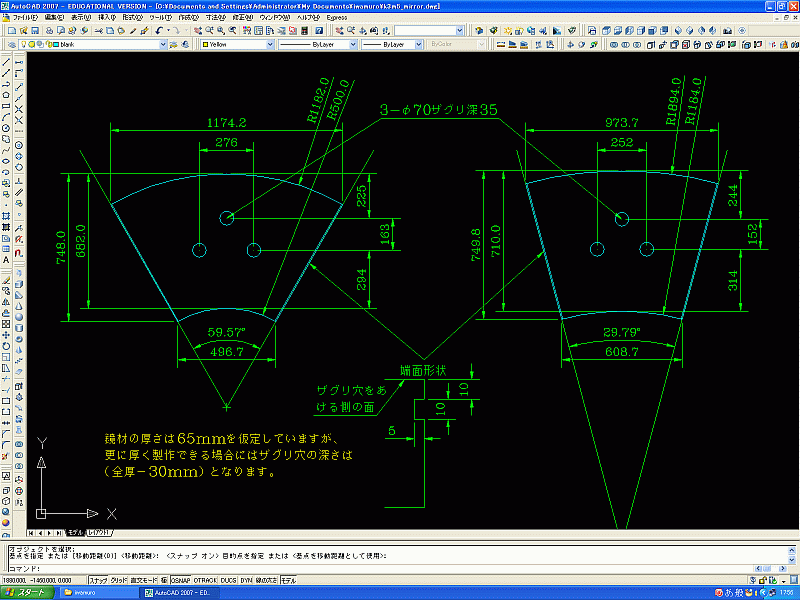Click the Box solid modeling icon

pyautogui.click(x=19, y=284)
